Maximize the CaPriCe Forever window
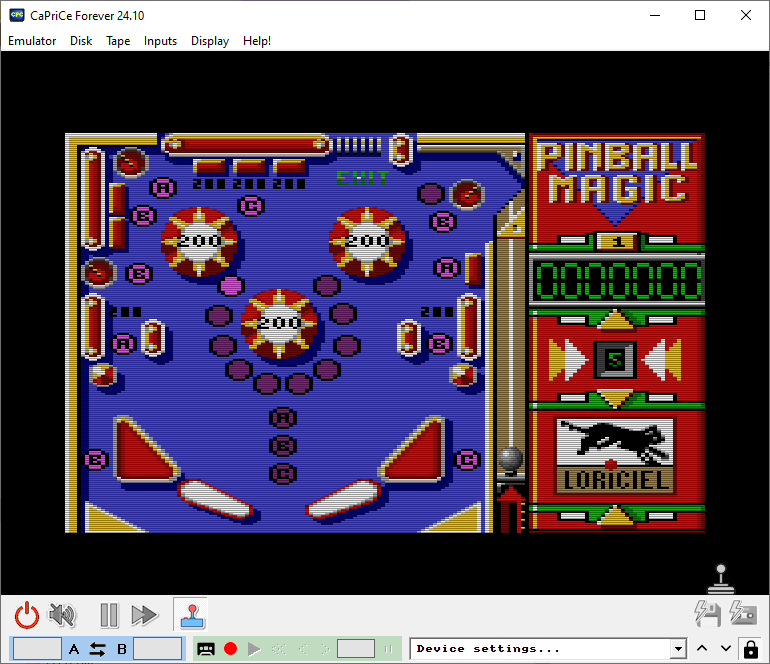Image resolution: width=770 pixels, height=664 pixels. [x=700, y=15]
